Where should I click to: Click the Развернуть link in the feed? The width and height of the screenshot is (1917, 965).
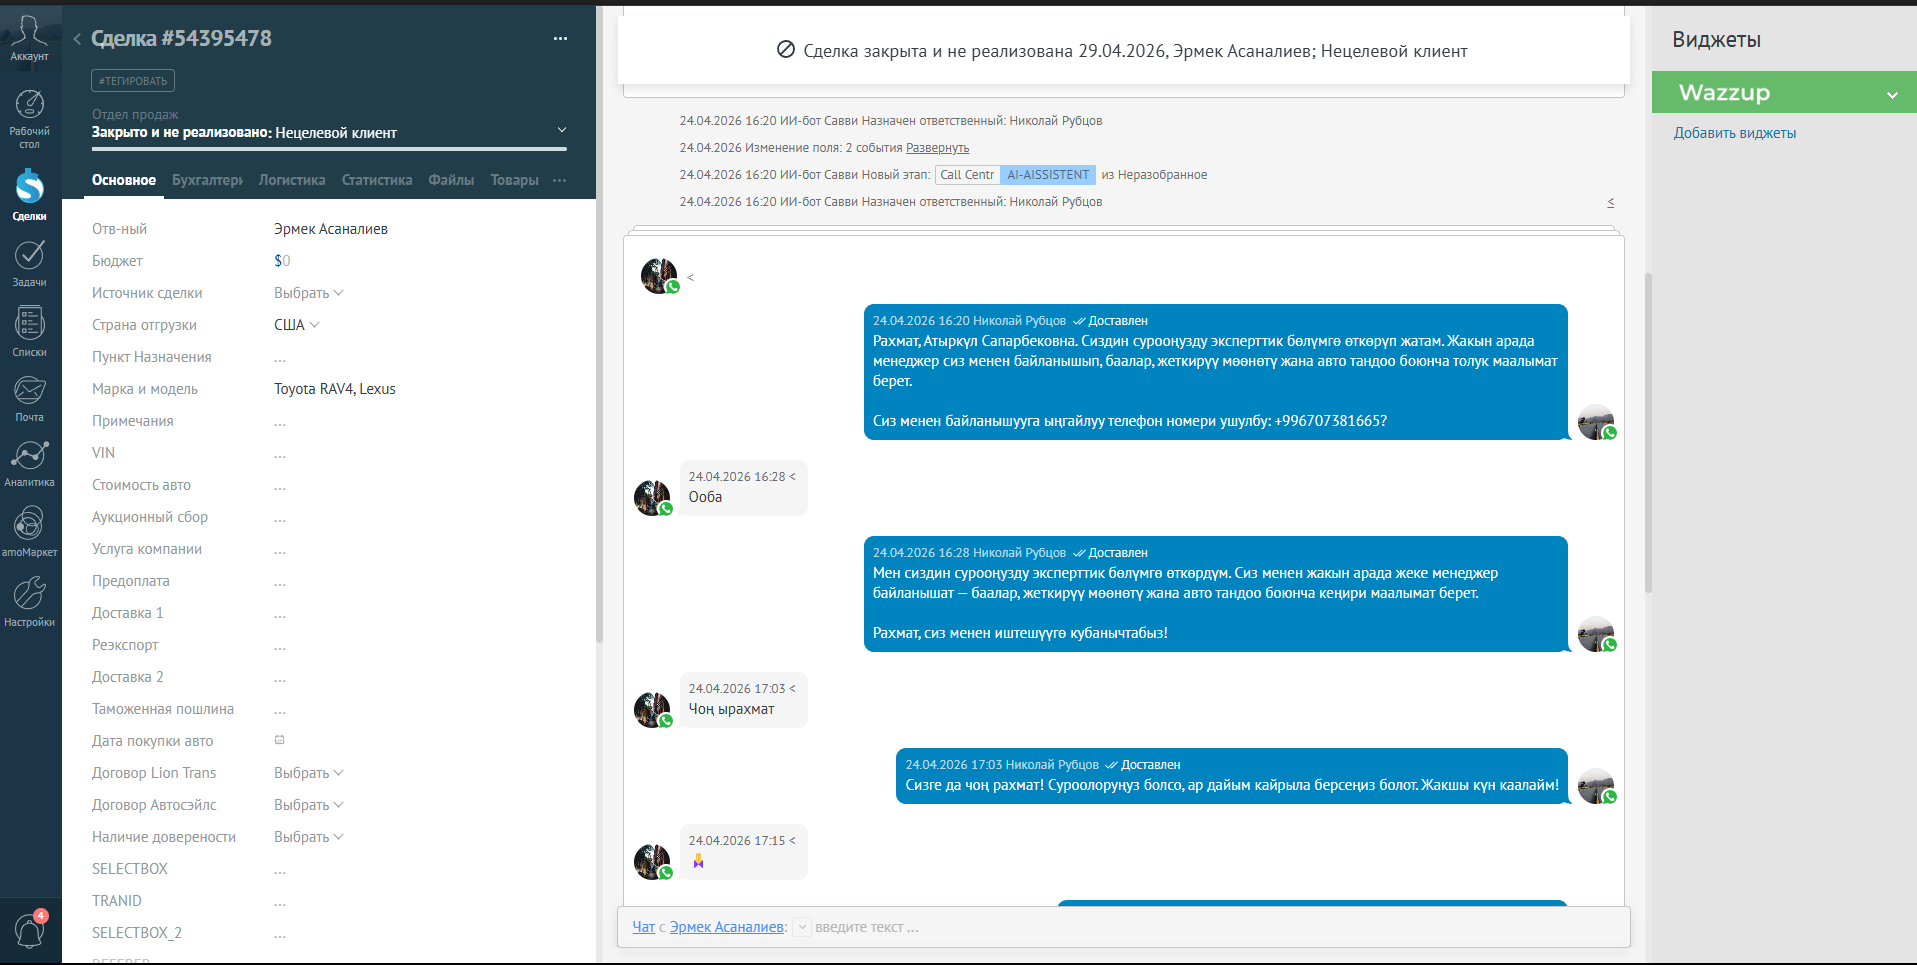coord(937,148)
